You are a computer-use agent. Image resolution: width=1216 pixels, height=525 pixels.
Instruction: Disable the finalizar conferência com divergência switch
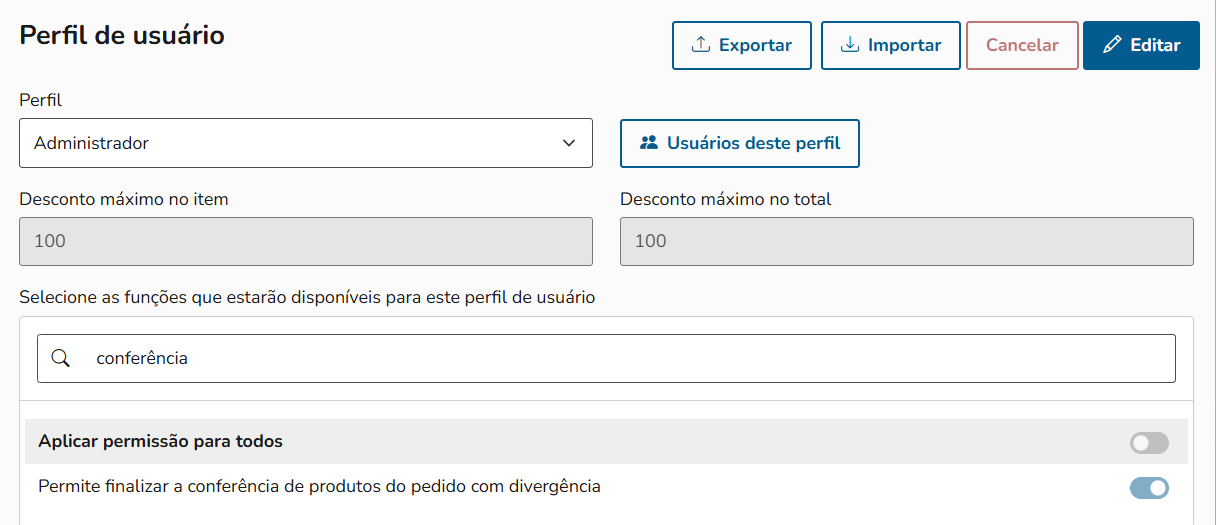[1149, 488]
